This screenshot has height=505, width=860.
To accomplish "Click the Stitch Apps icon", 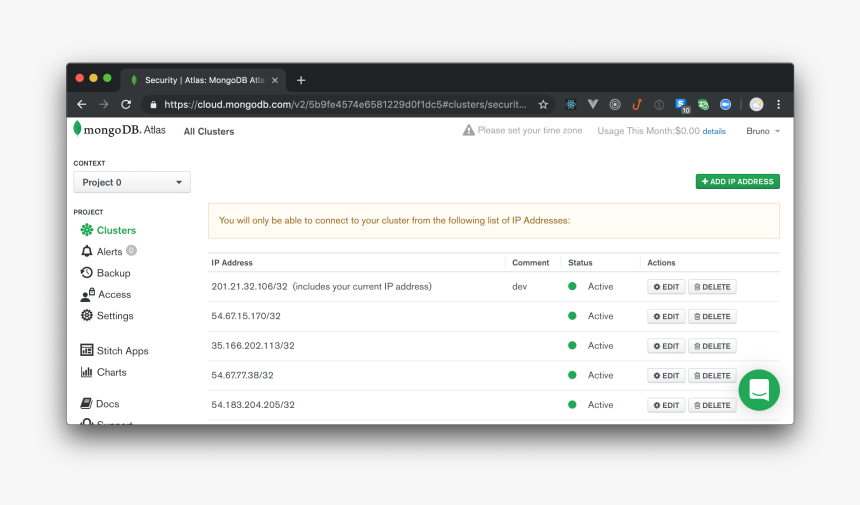I will [x=87, y=350].
